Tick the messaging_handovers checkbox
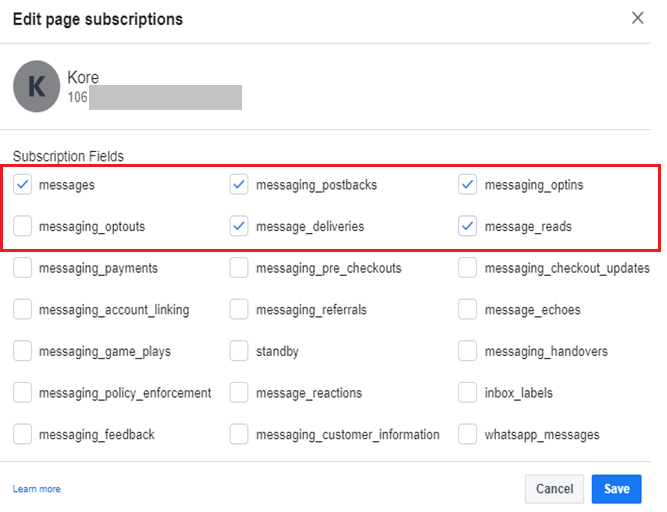Screen dimensions: 667x512 [468, 352]
